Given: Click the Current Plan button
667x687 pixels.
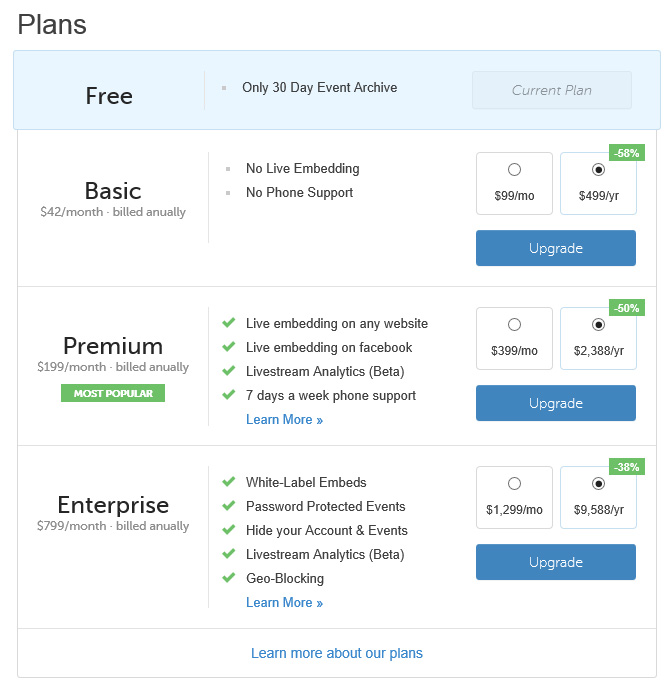Looking at the screenshot, I should (552, 90).
